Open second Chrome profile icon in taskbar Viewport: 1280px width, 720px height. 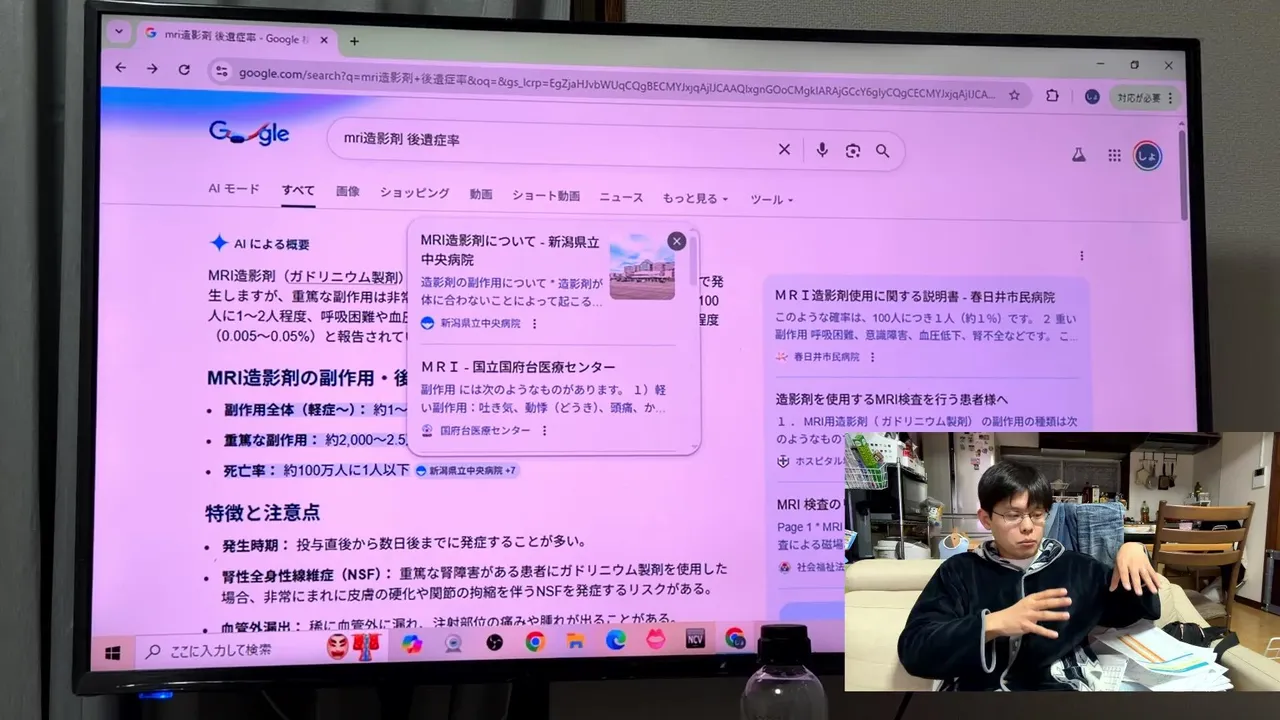[736, 638]
